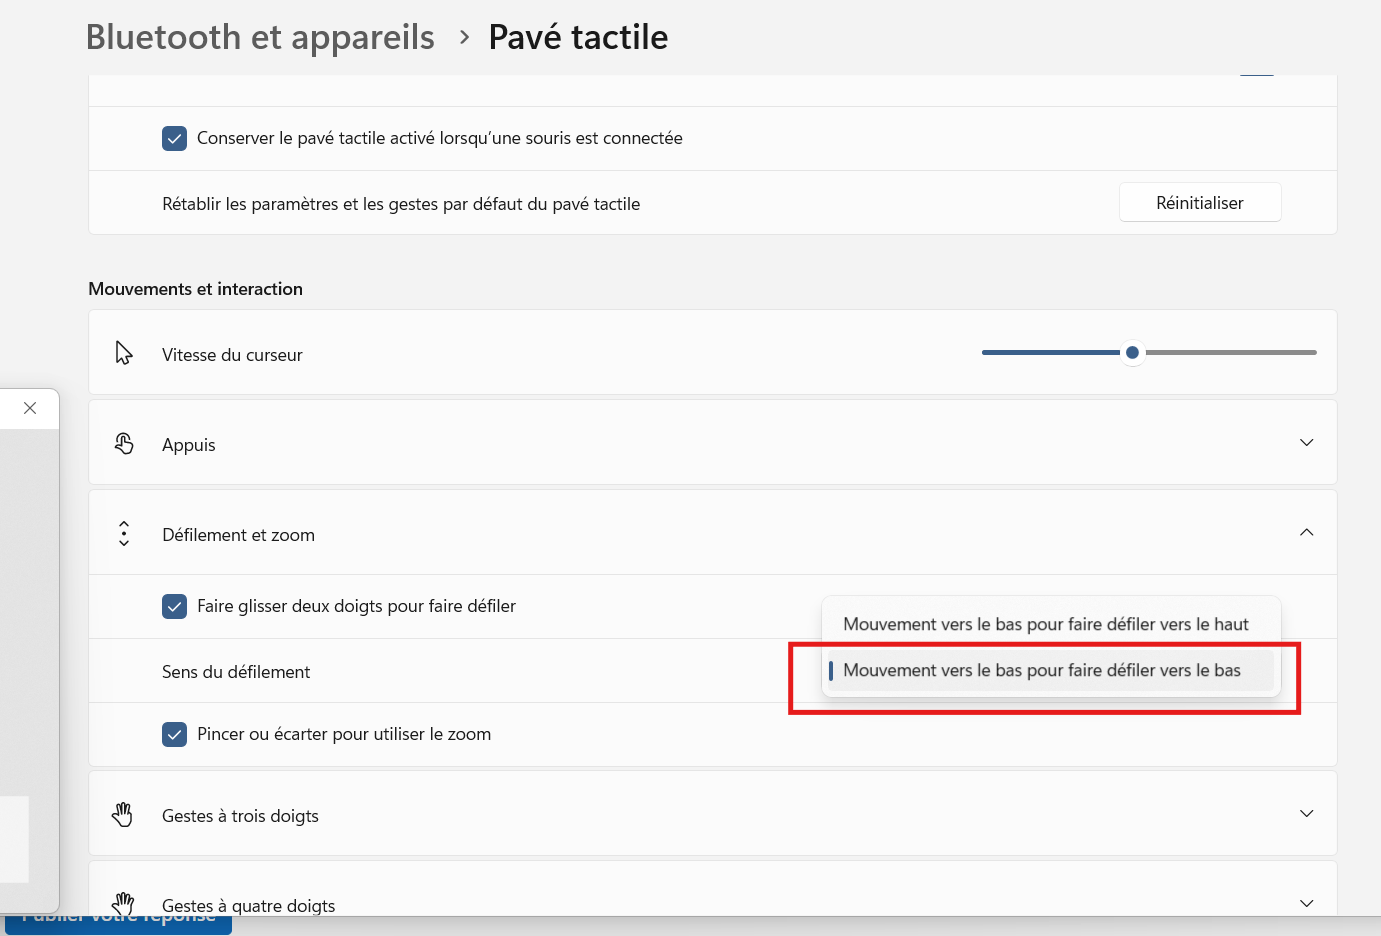Click the cursor arrow icon beside Vitesse du curseur
Image resolution: width=1381 pixels, height=936 pixels.
tap(123, 352)
